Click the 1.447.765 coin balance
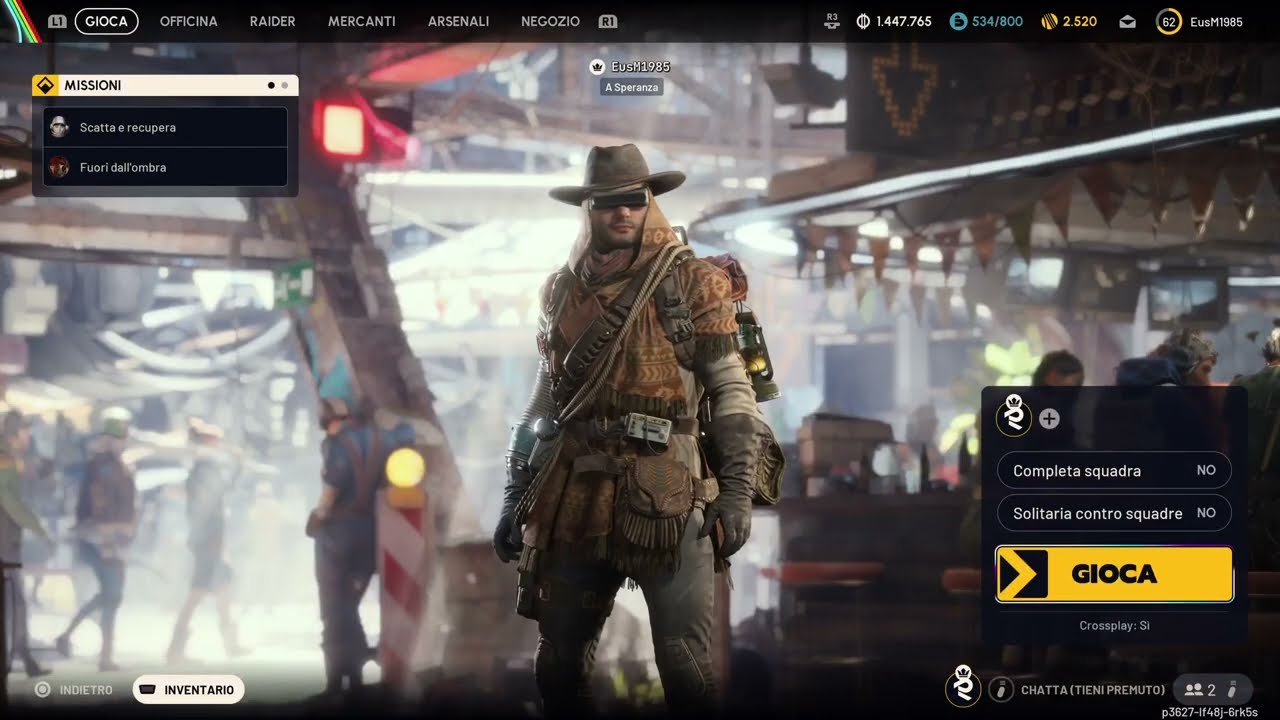This screenshot has width=1280, height=720. [904, 21]
